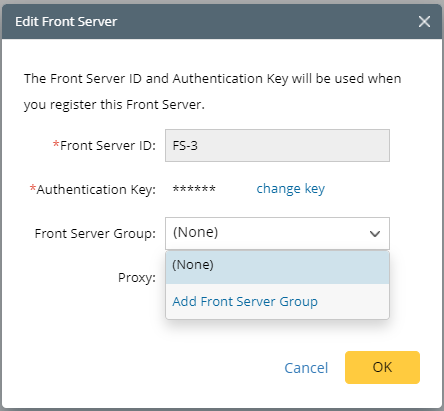This screenshot has height=411, width=444.
Task: Click the Proxy label
Action: point(137,277)
